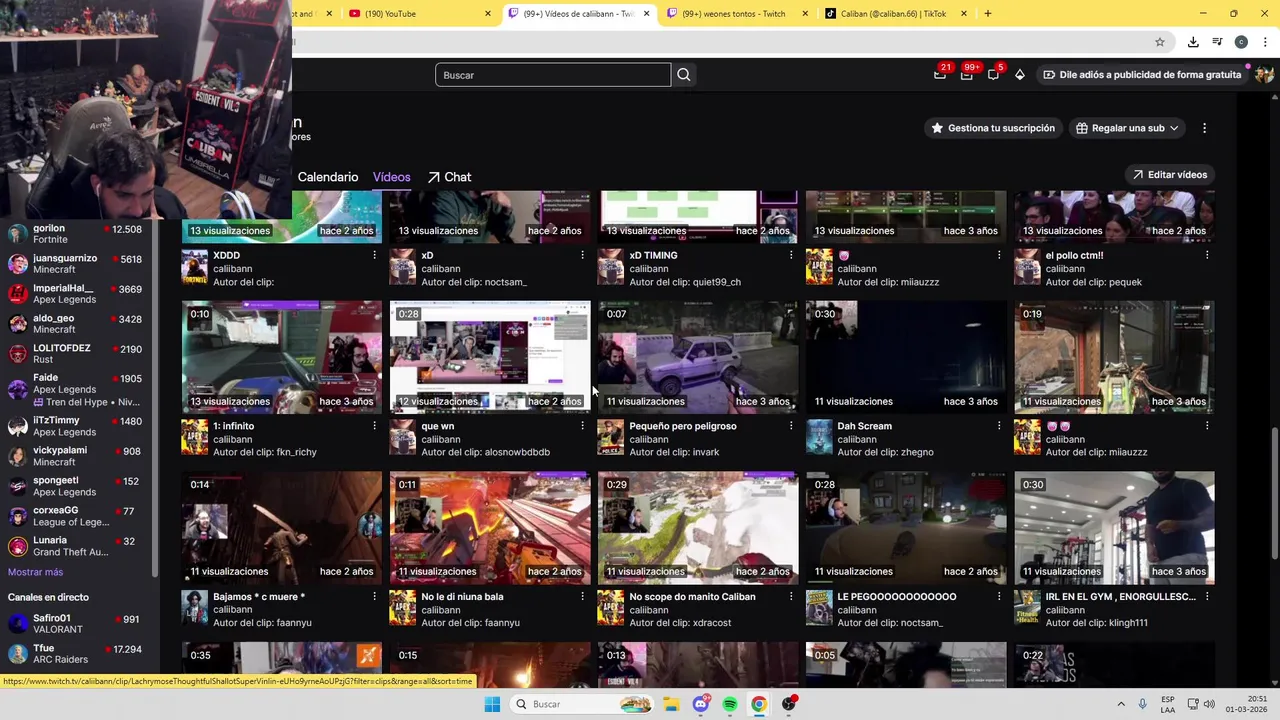This screenshot has width=1280, height=720.
Task: Click the ESP LAA language indicator
Action: (1168, 704)
